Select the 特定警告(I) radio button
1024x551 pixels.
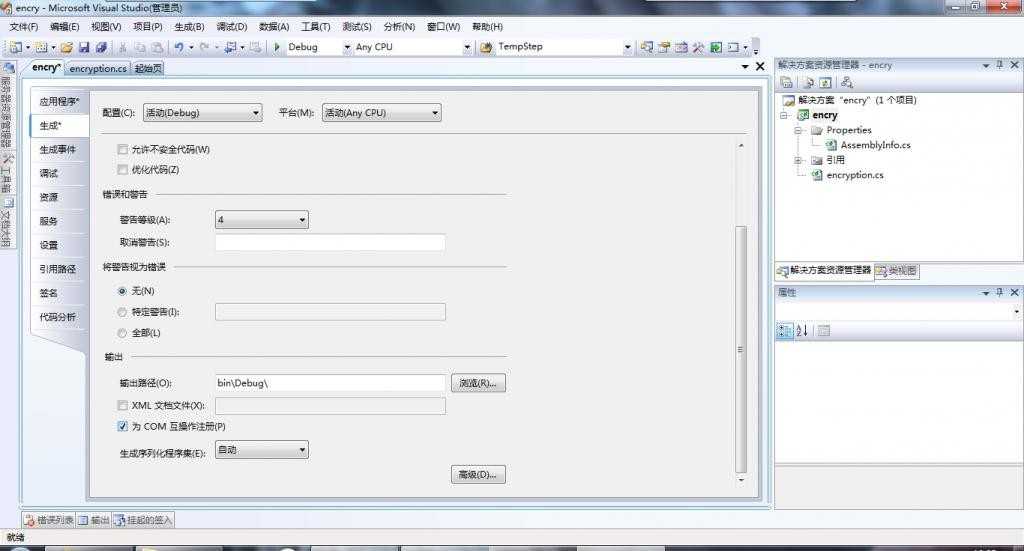point(122,312)
